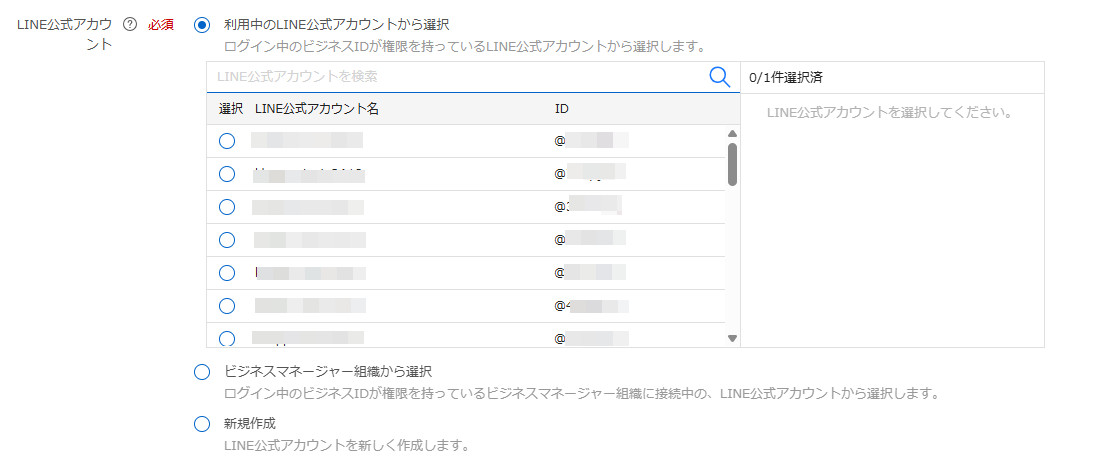Screen dimensions: 1095x464
Task: Click the 0/1件選択済 counter text
Action: pos(785,78)
